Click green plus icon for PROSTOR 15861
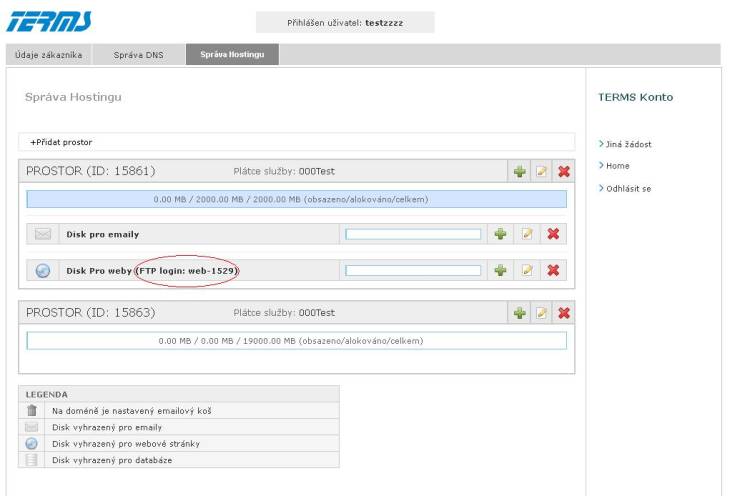This screenshot has width=750, height=496. click(520, 171)
